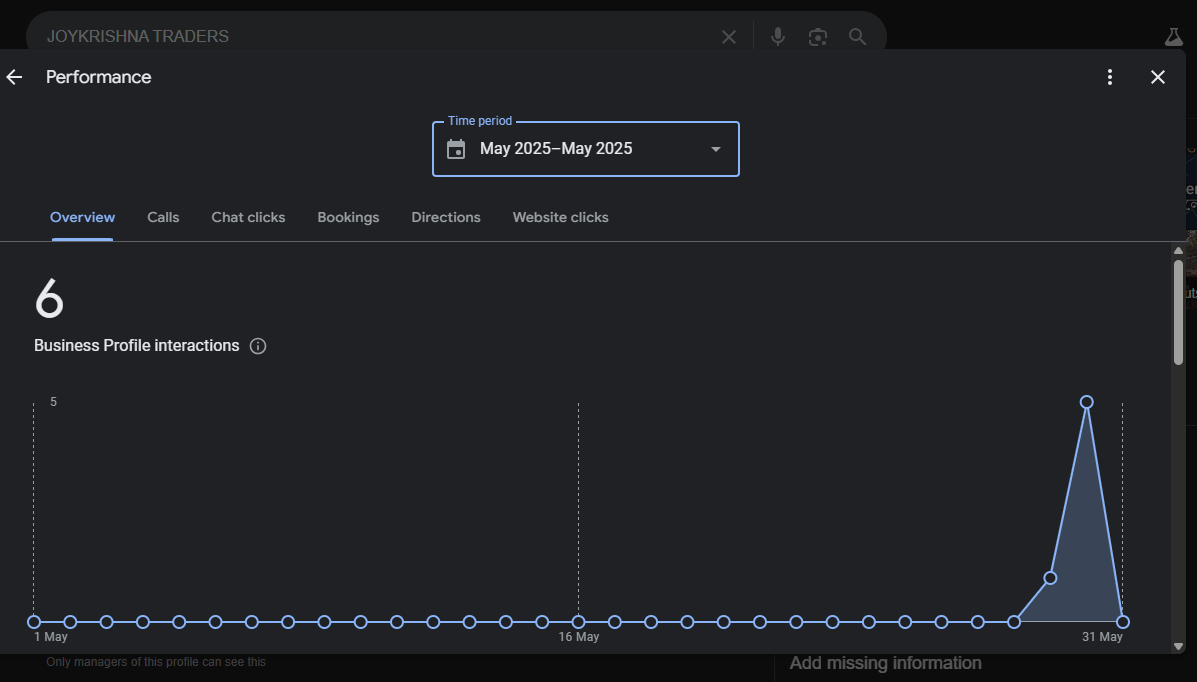The height and width of the screenshot is (682, 1197).
Task: Click the magnifying glass search icon
Action: [857, 37]
